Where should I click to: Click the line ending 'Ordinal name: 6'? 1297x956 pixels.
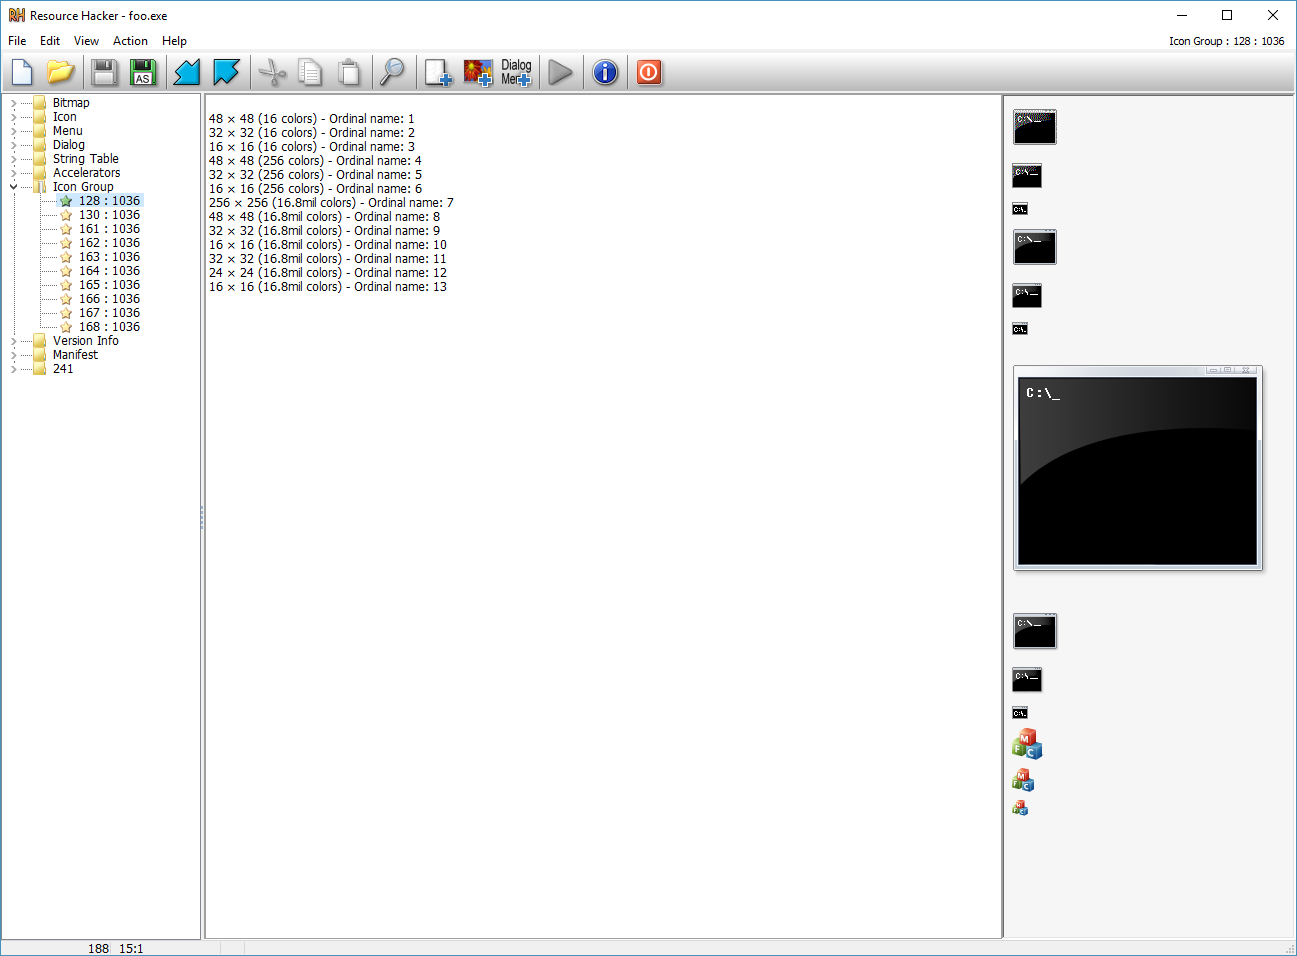tap(315, 189)
